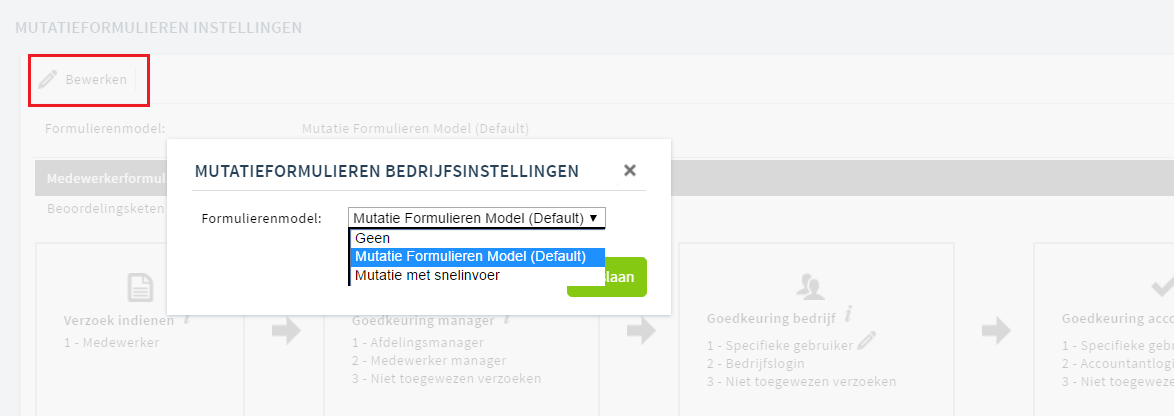Click the green Opslaan button

point(607,277)
